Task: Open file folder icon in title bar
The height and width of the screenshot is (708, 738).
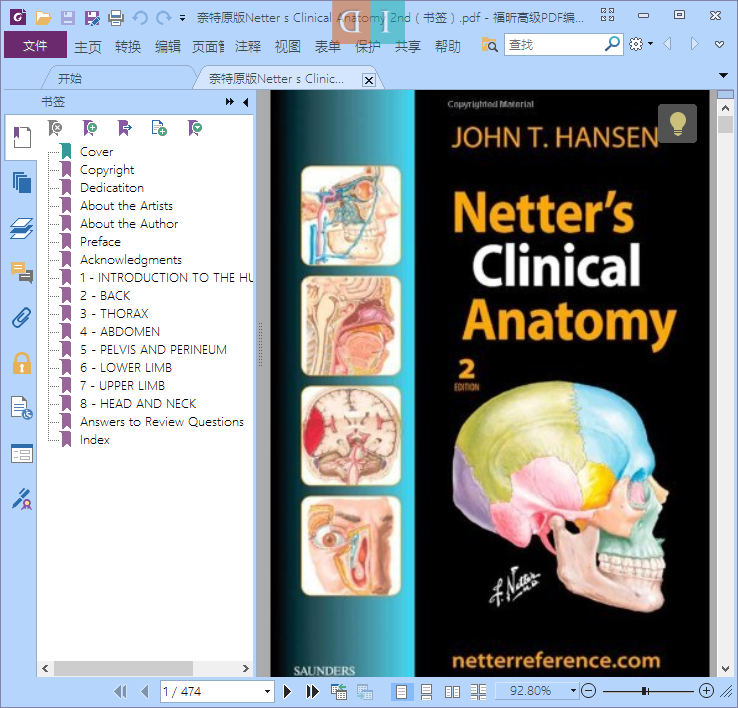Action: (43, 18)
